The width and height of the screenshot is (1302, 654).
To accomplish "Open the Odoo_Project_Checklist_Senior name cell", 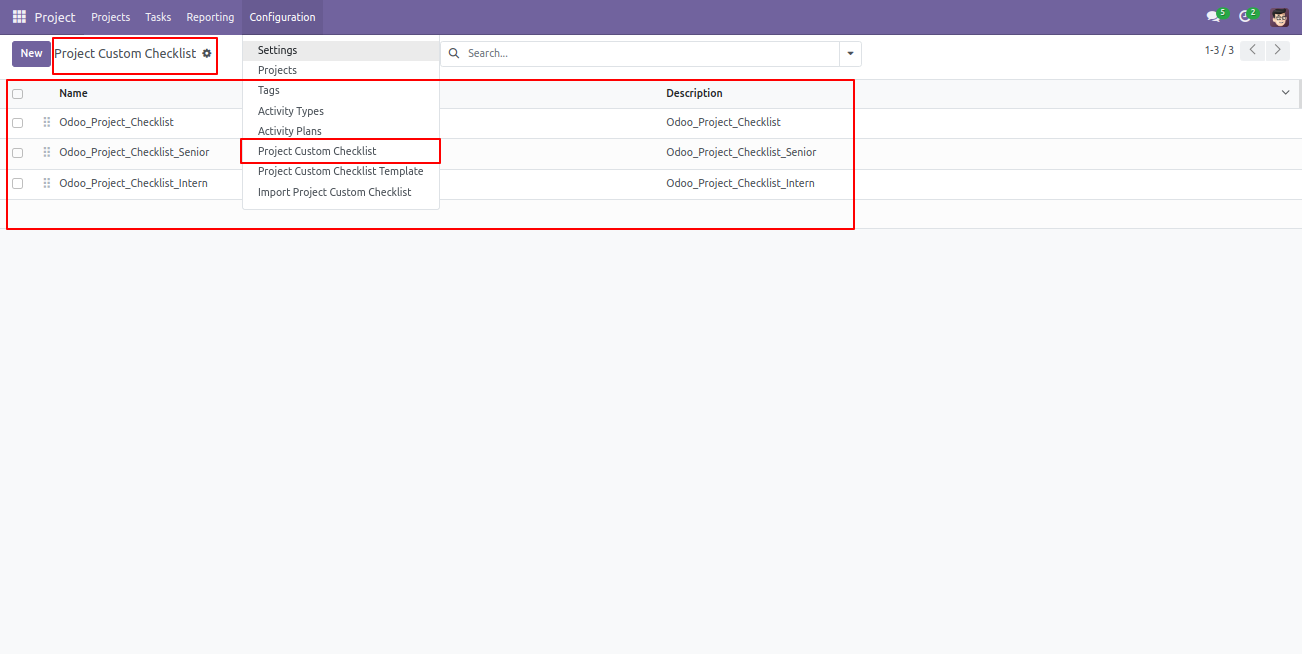I will pyautogui.click(x=134, y=152).
